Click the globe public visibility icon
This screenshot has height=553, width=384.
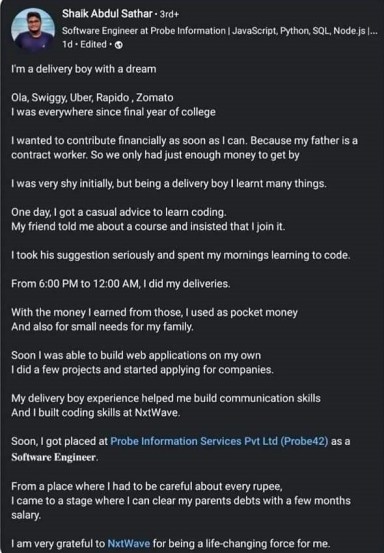pyautogui.click(x=119, y=45)
